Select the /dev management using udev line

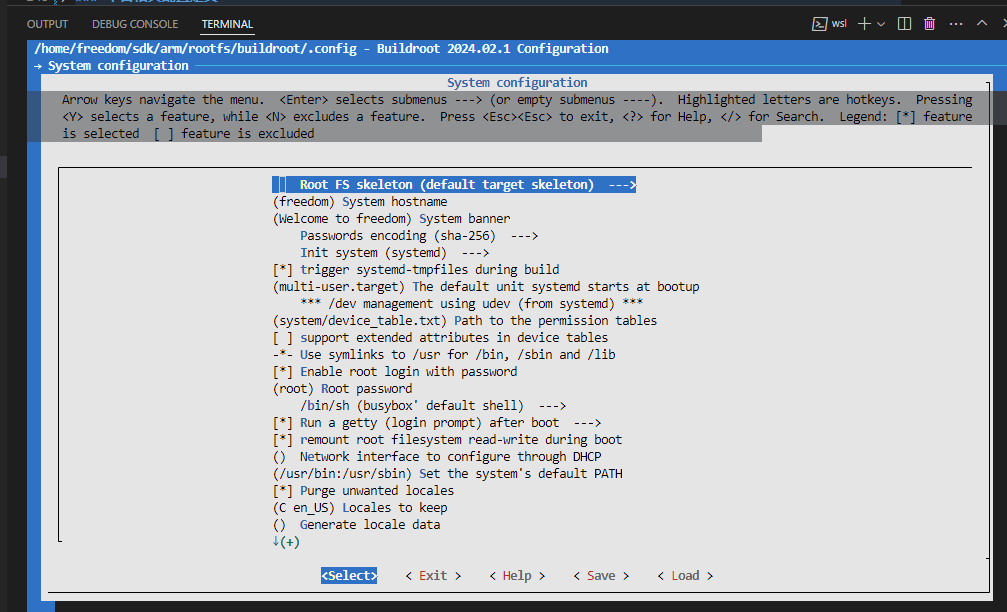click(x=471, y=304)
